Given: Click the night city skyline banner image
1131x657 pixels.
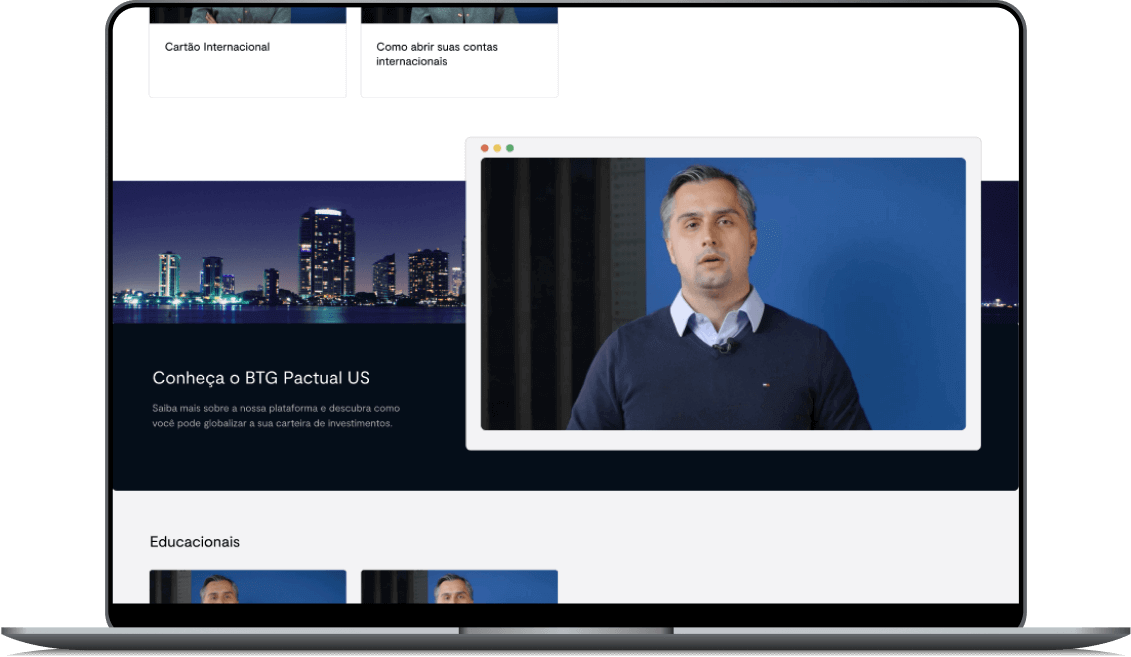Looking at the screenshot, I should (289, 252).
